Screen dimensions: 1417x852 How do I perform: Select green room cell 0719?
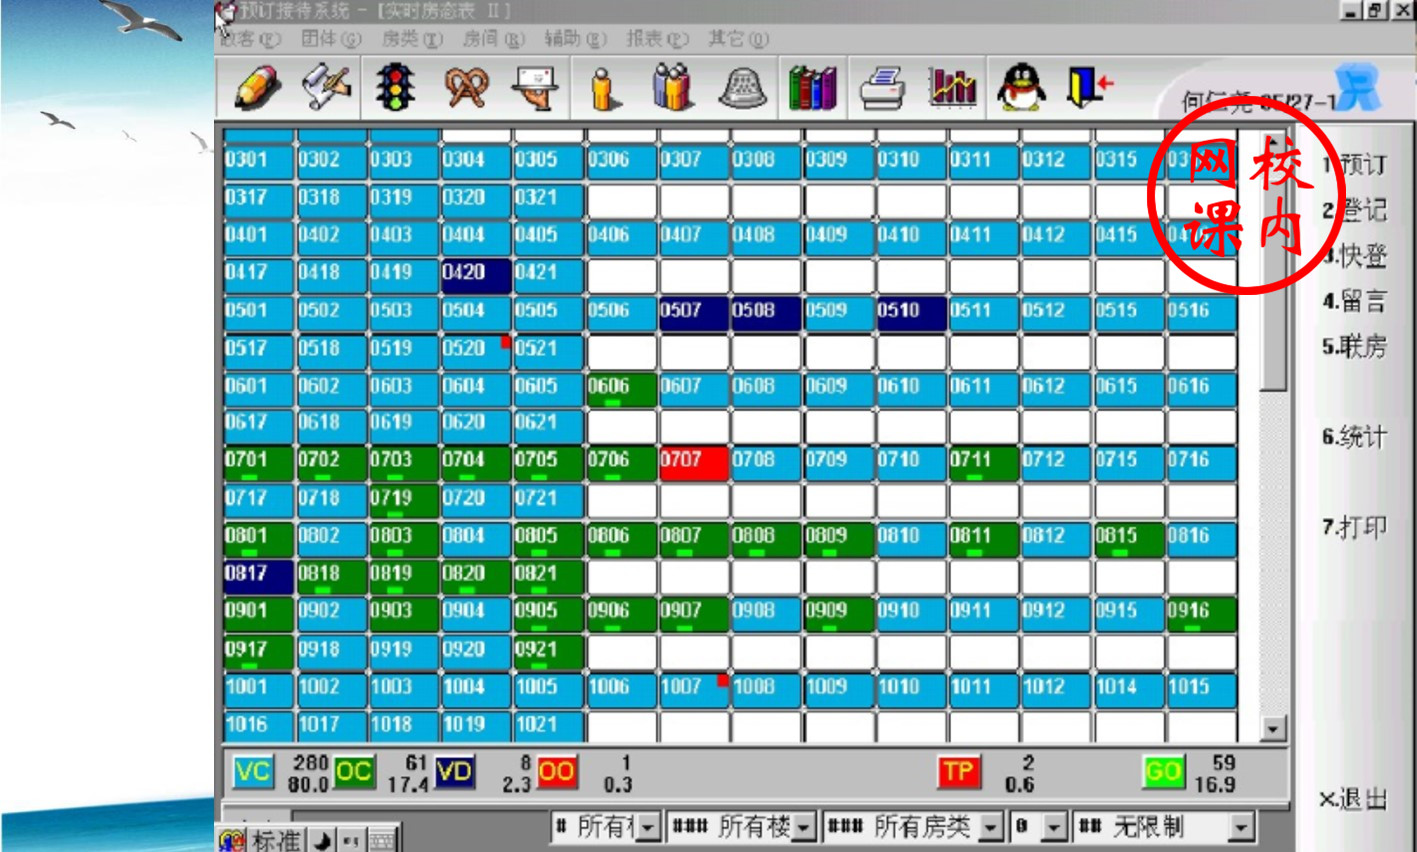click(404, 502)
